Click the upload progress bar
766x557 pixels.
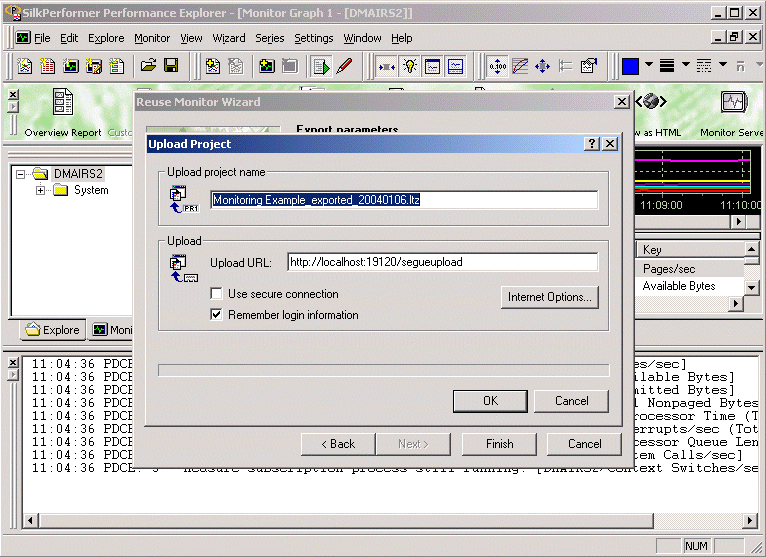[383, 370]
